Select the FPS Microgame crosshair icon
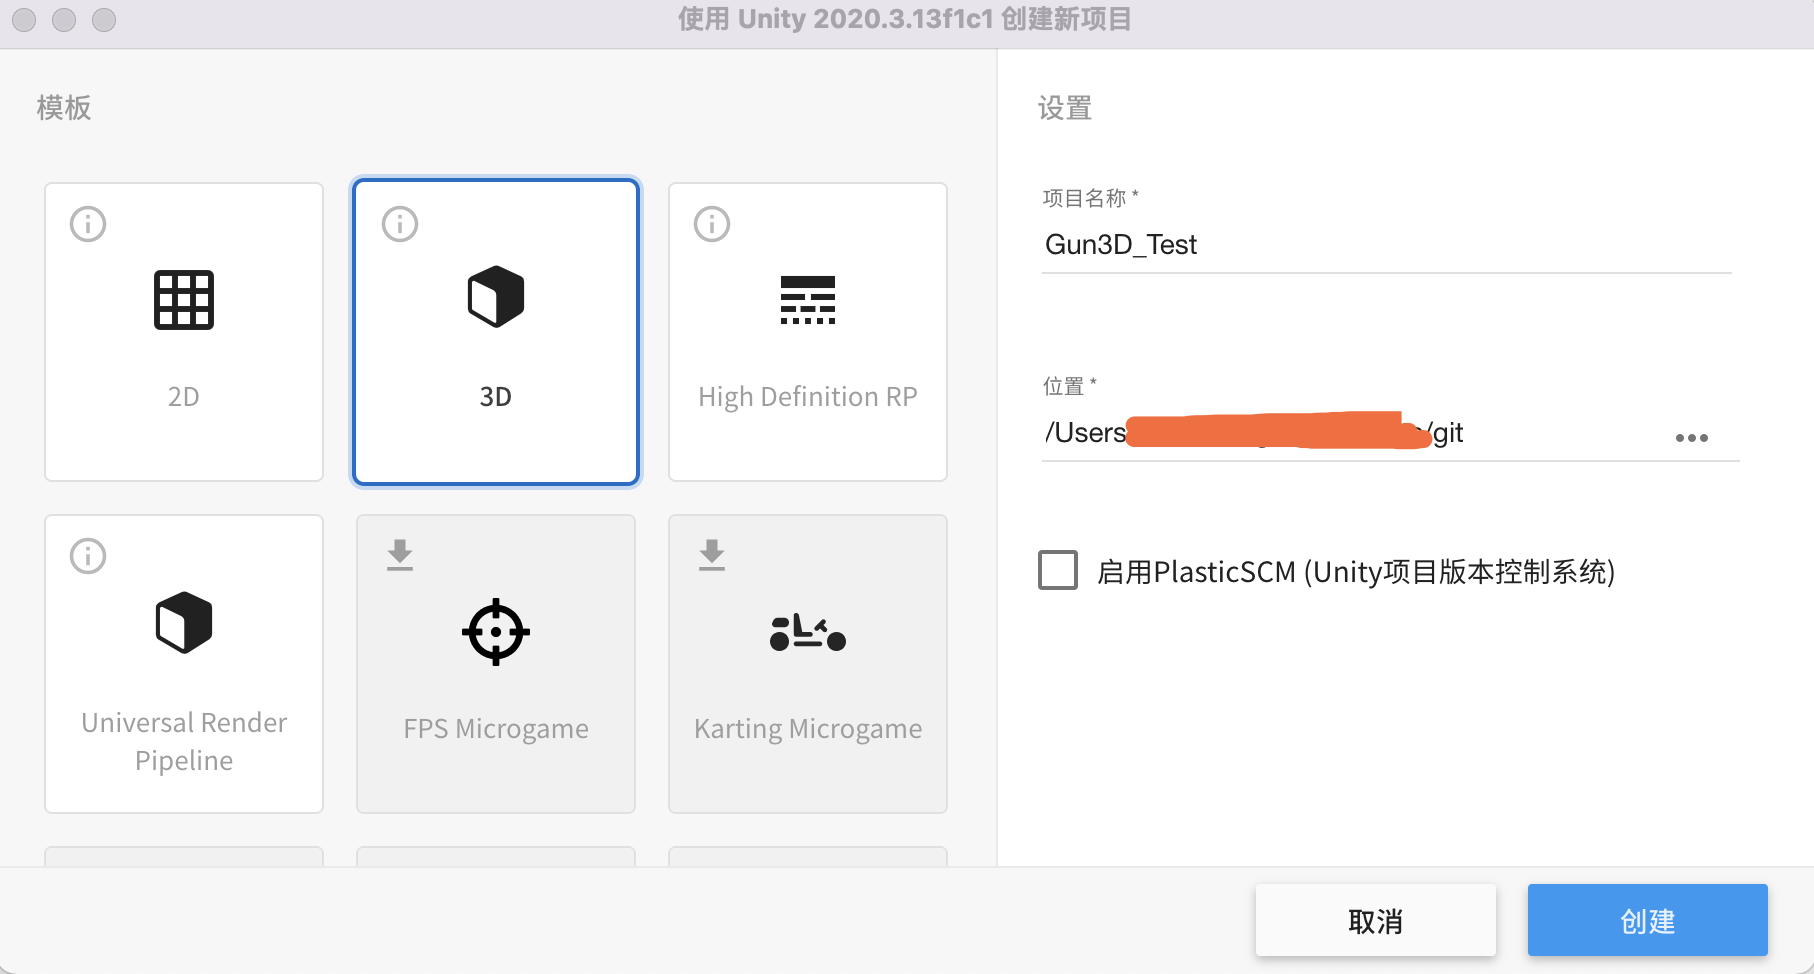The height and width of the screenshot is (974, 1814). pos(496,632)
